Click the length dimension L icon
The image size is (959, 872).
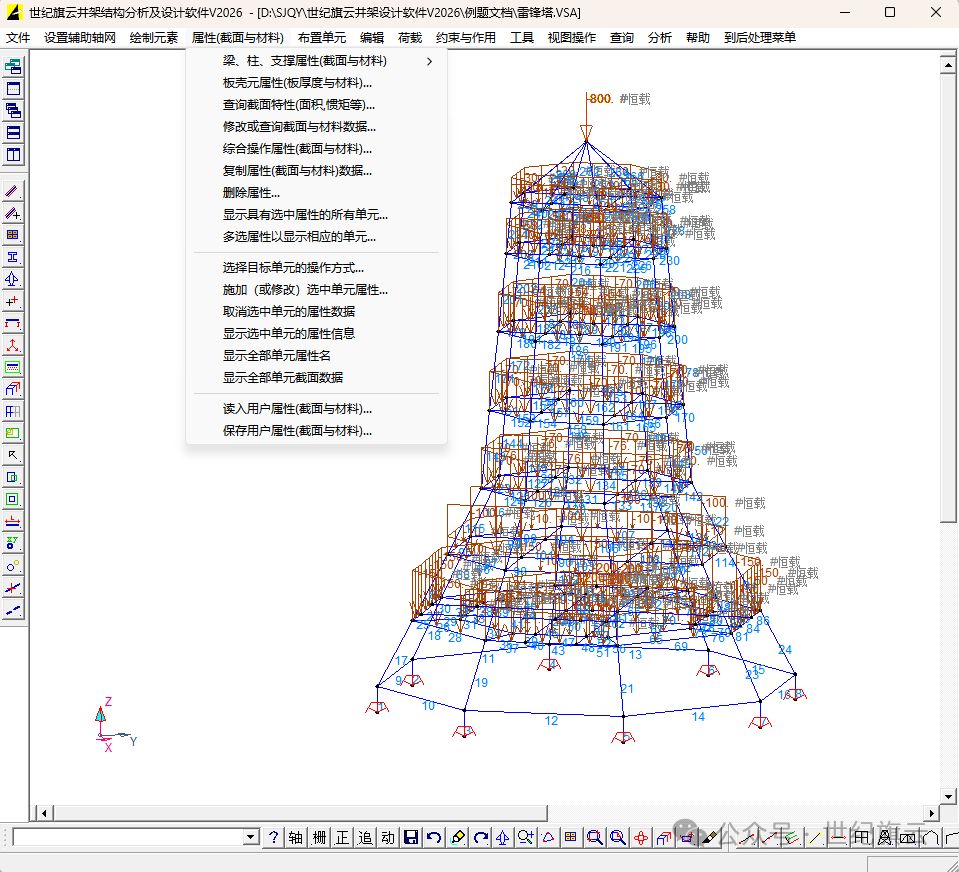pos(13,522)
